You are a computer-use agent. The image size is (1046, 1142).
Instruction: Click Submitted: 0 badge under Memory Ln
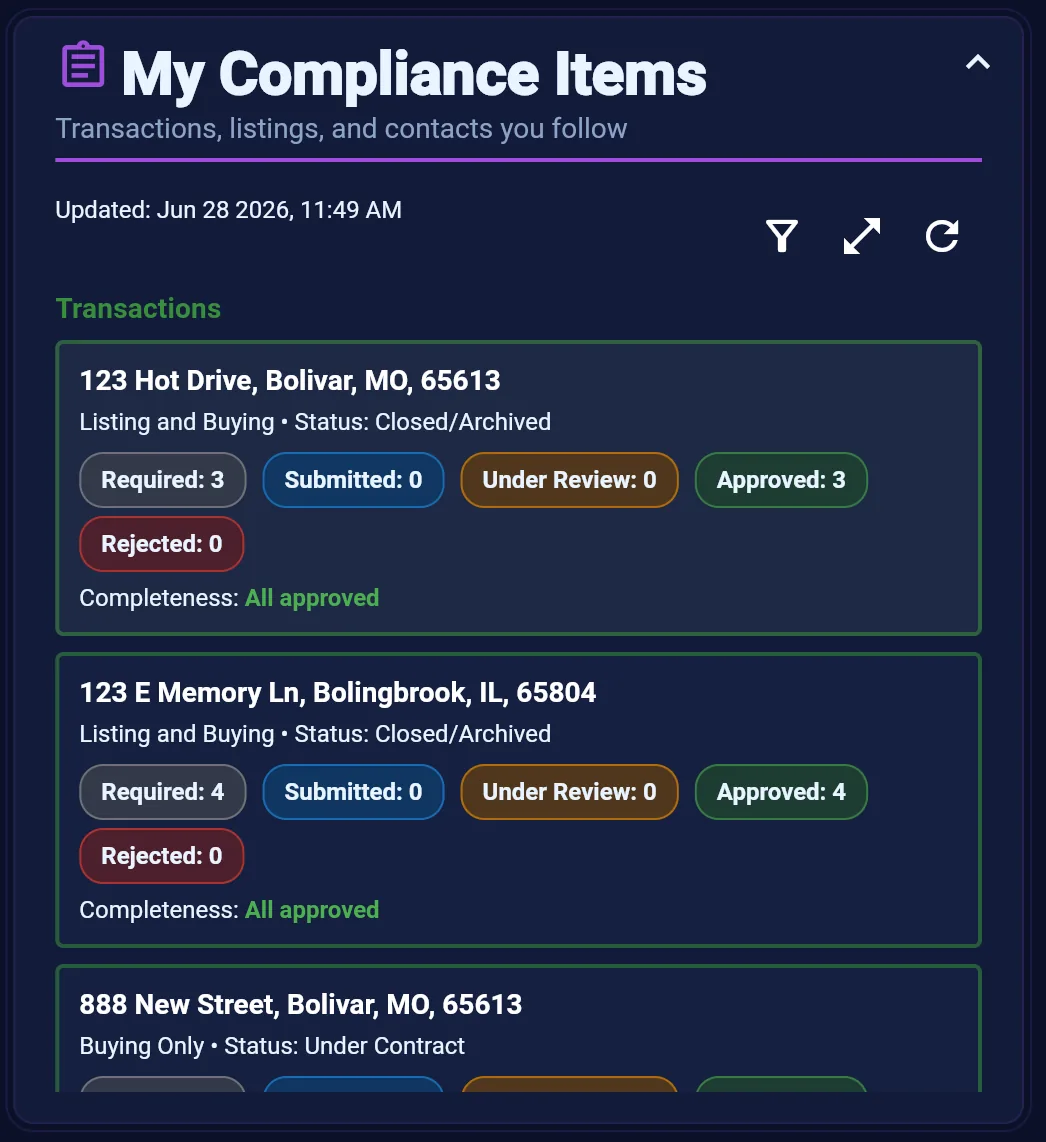point(353,792)
